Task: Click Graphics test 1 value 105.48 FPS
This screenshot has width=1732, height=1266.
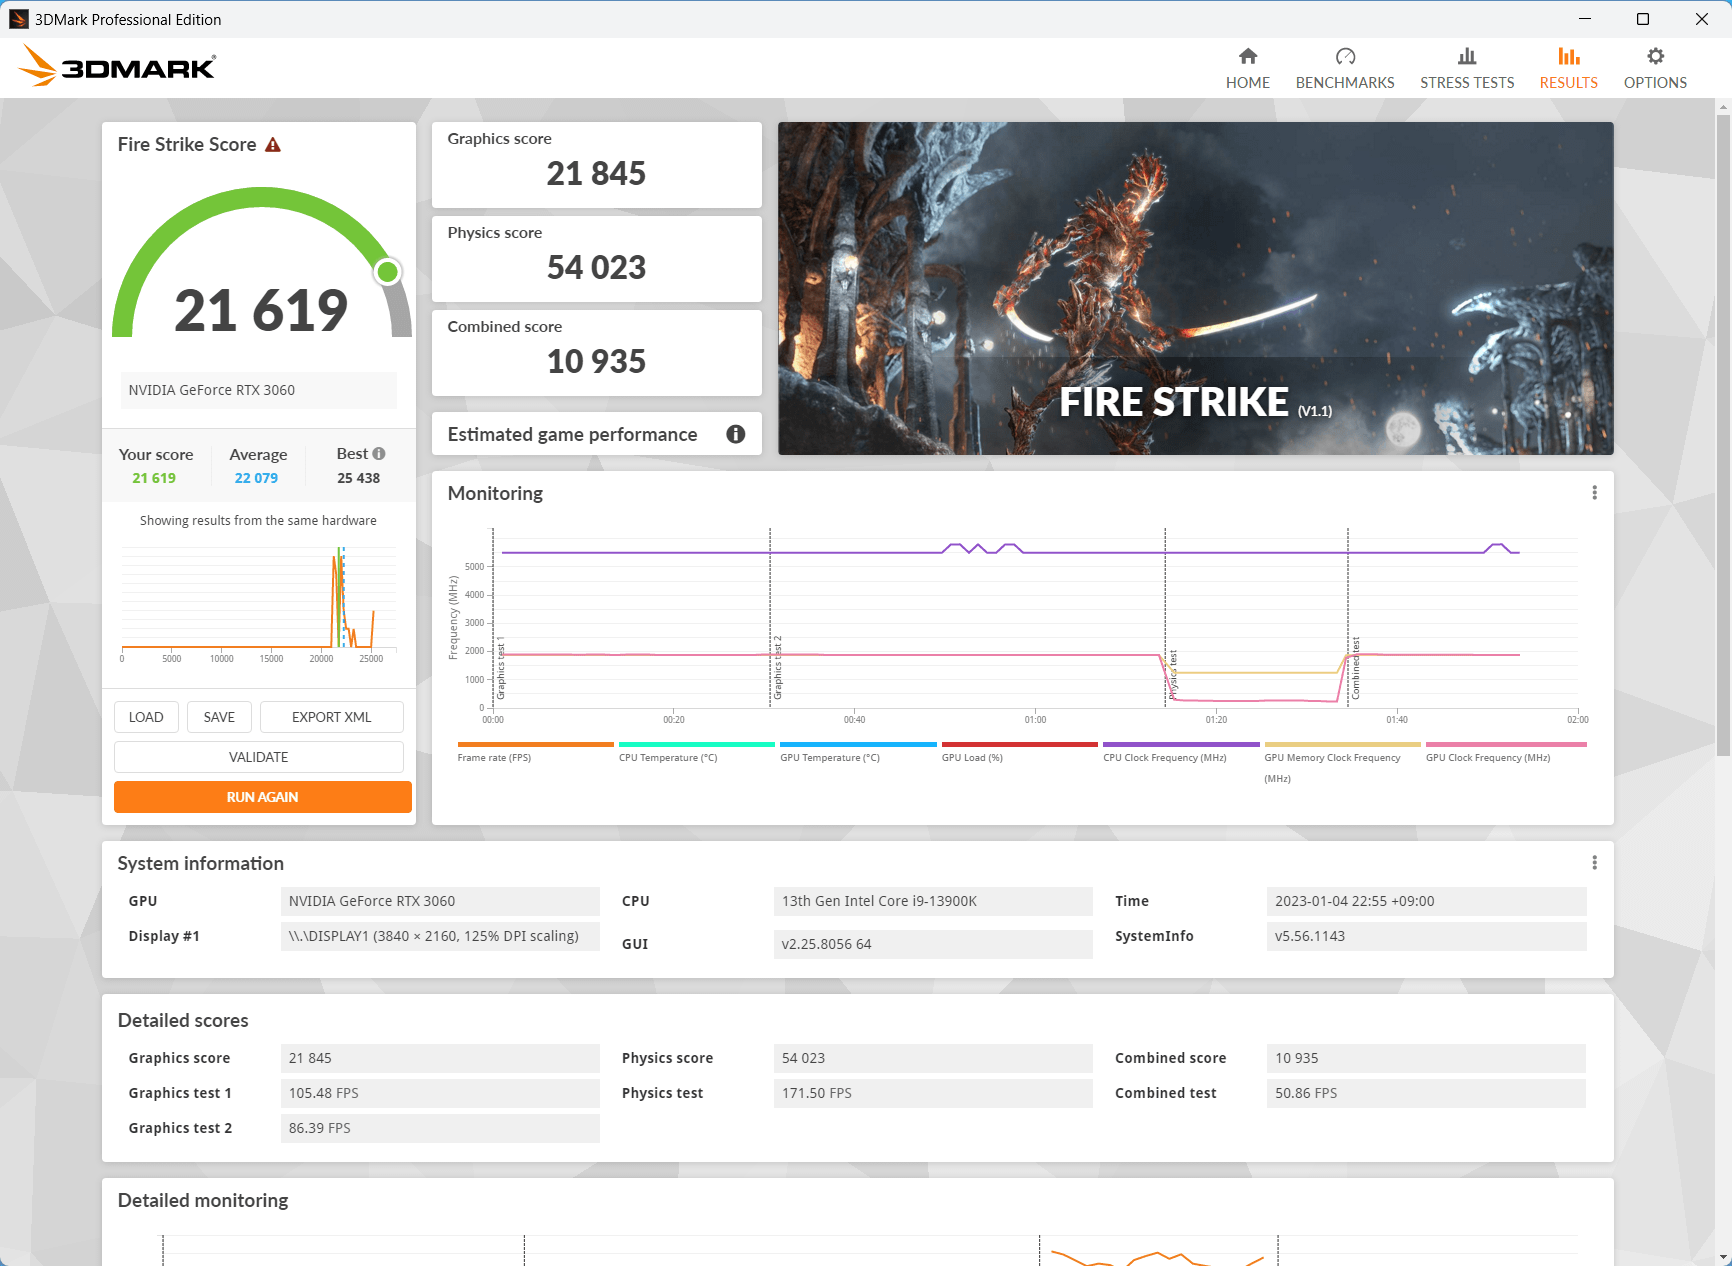Action: (440, 1093)
